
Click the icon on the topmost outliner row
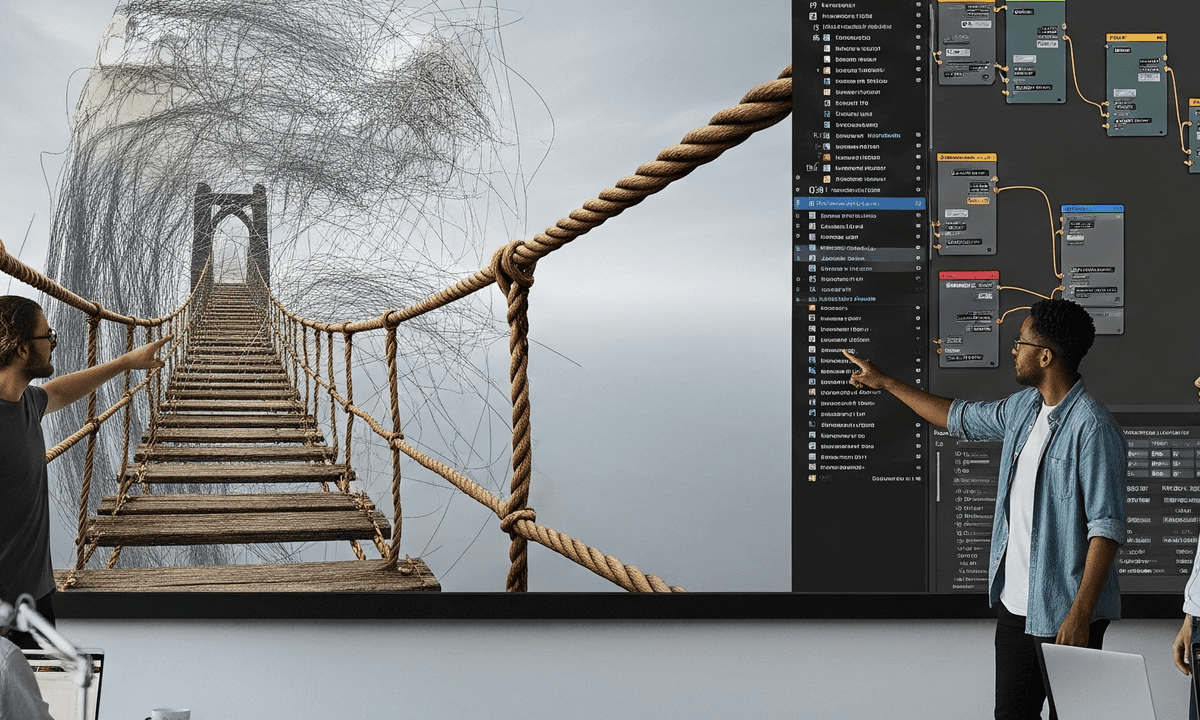811,7
